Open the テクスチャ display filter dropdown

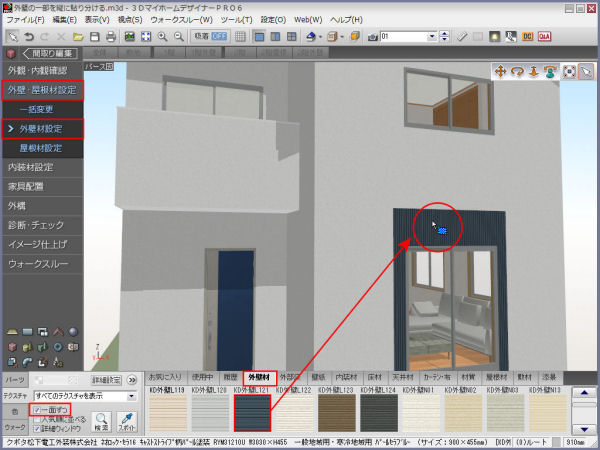(x=131, y=396)
